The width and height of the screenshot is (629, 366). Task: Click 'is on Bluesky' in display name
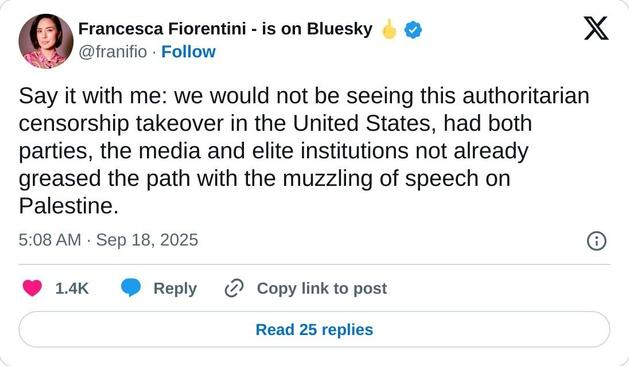click(317, 29)
